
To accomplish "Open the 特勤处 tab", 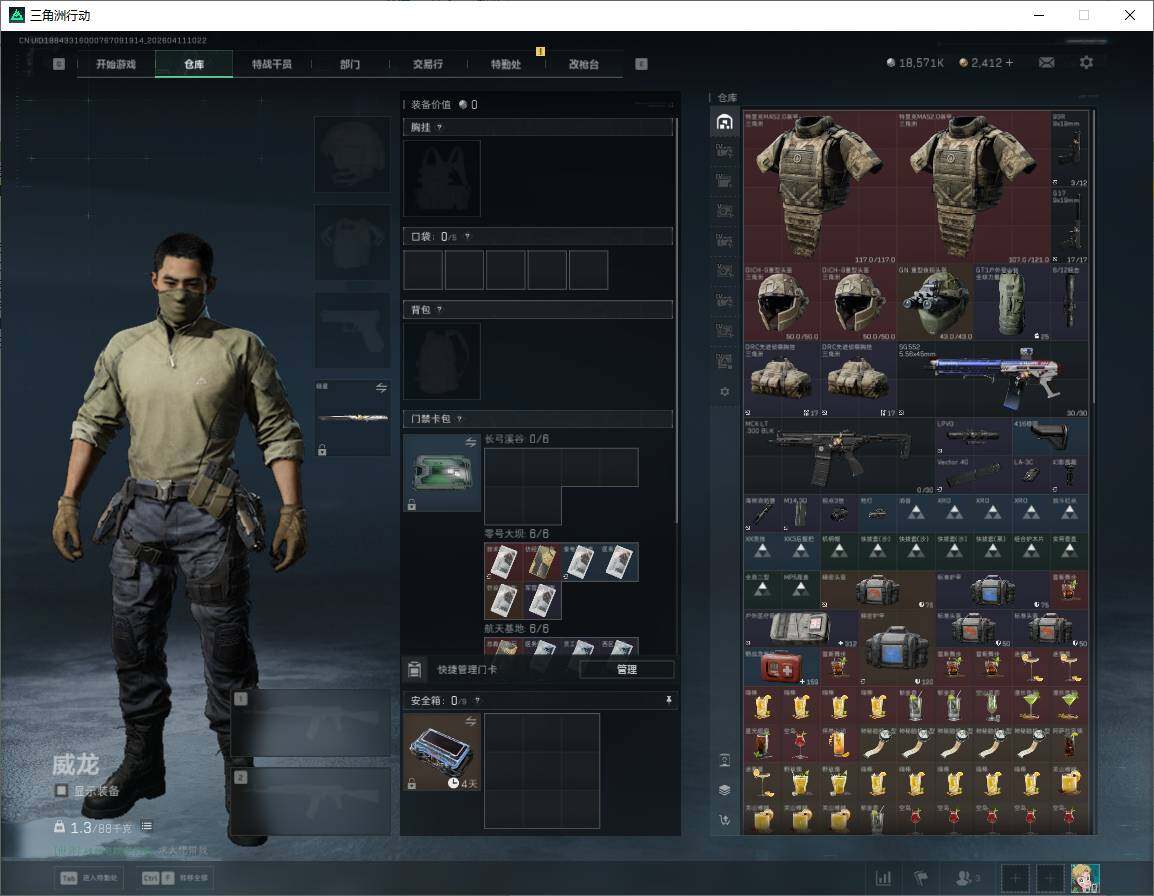I will pos(506,64).
